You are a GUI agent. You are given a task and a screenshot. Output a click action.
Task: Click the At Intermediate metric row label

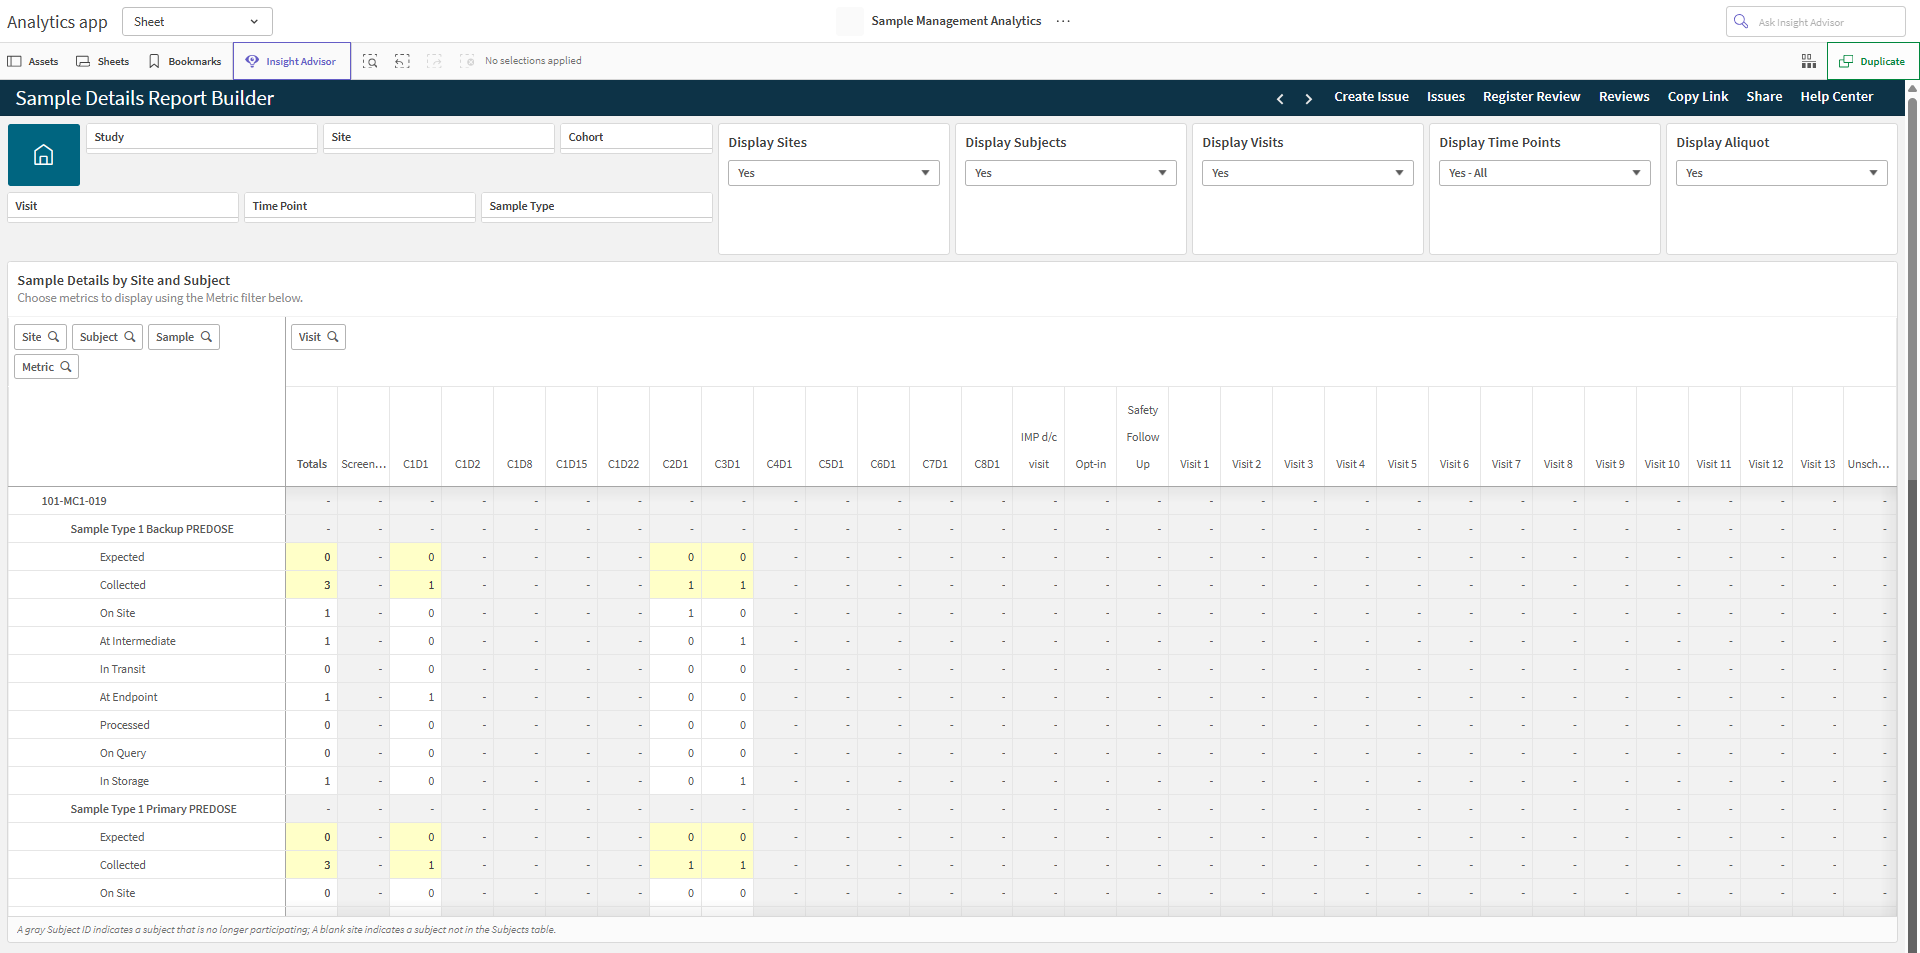tap(138, 641)
